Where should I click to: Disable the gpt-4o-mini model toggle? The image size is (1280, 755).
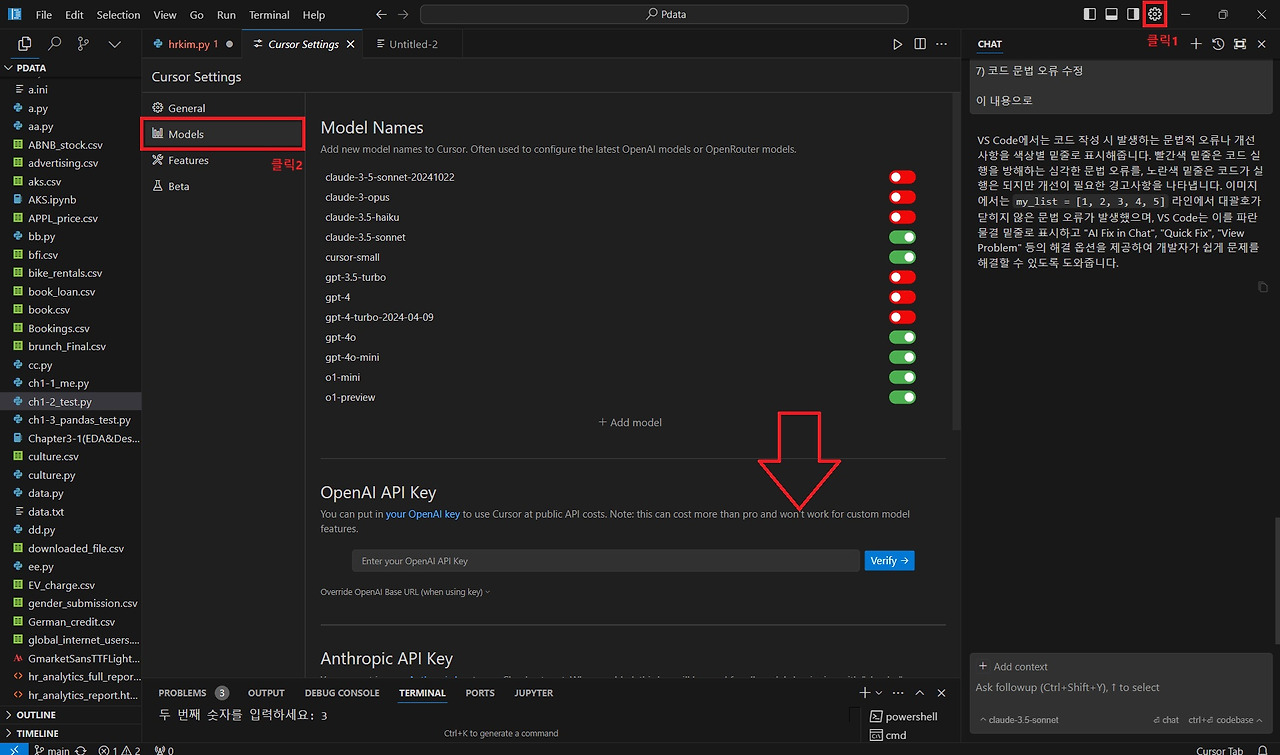pyautogui.click(x=902, y=357)
